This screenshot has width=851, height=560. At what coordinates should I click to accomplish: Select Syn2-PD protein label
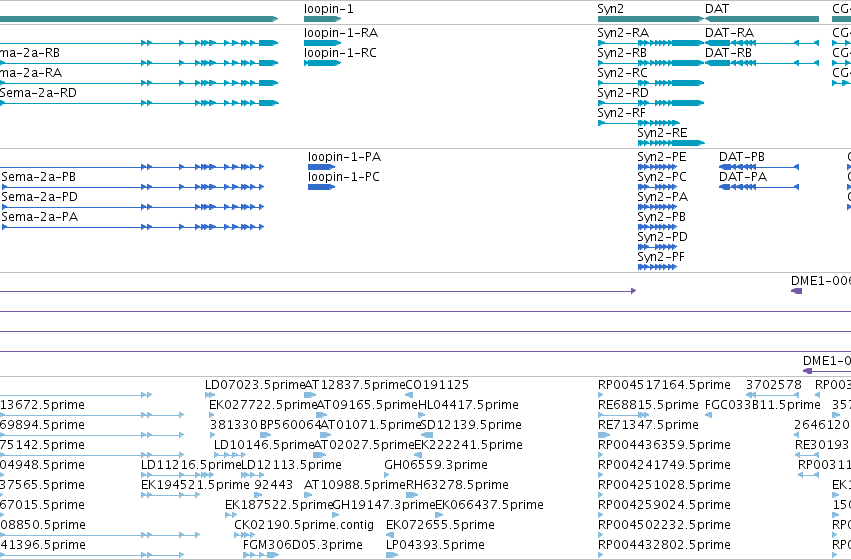point(662,237)
